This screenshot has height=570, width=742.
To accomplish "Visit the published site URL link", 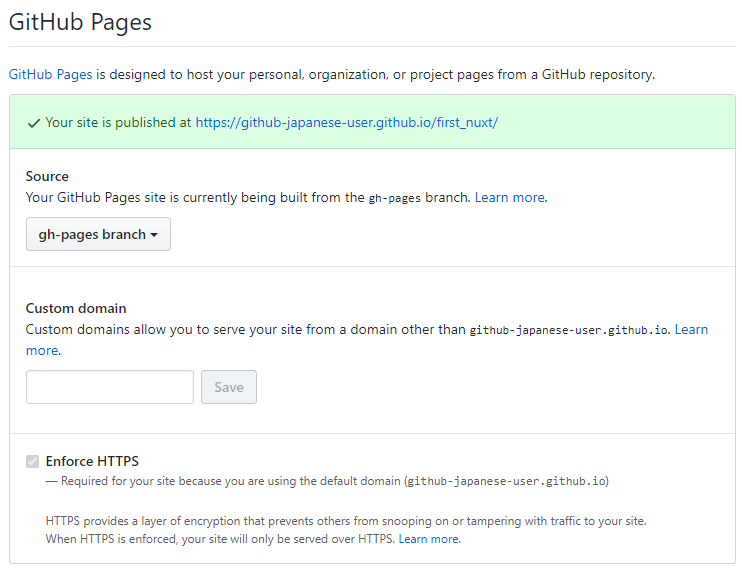I will (346, 123).
